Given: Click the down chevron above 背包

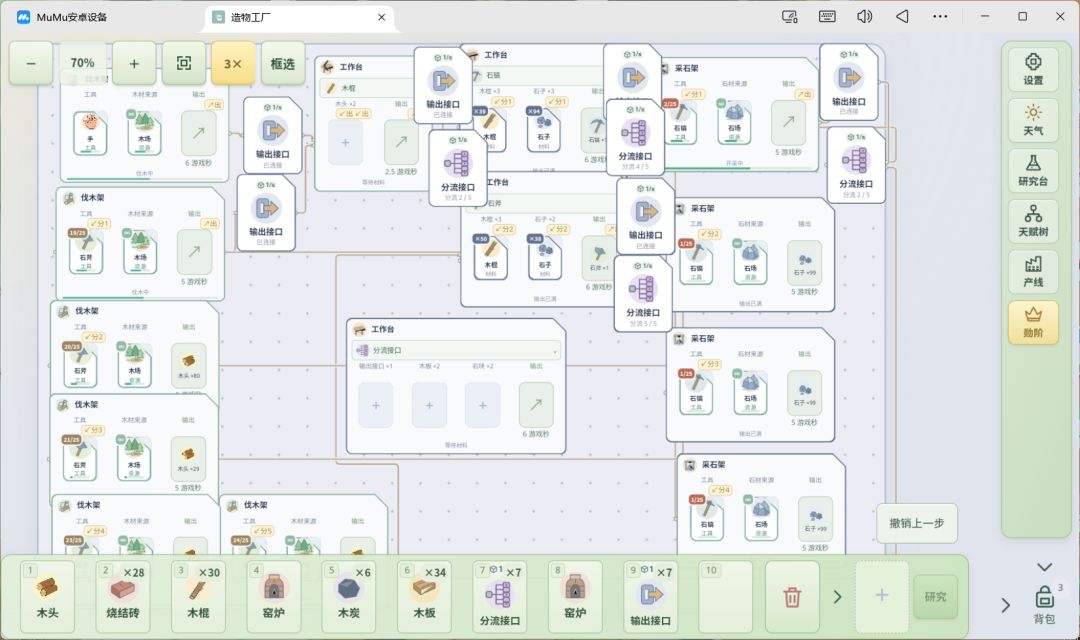Looking at the screenshot, I should tap(1044, 567).
